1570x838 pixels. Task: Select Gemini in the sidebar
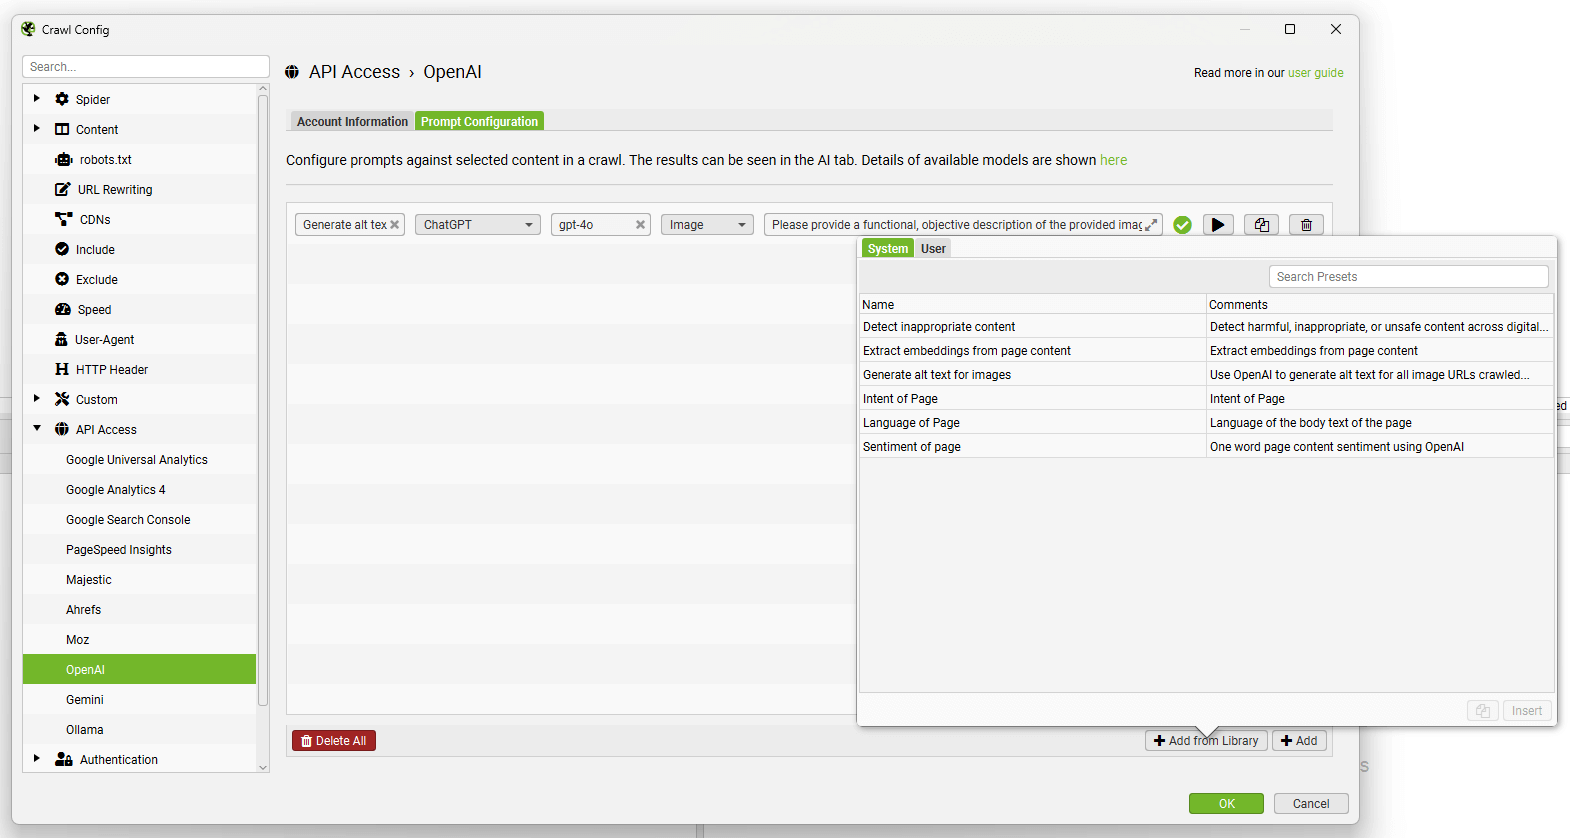(x=85, y=700)
